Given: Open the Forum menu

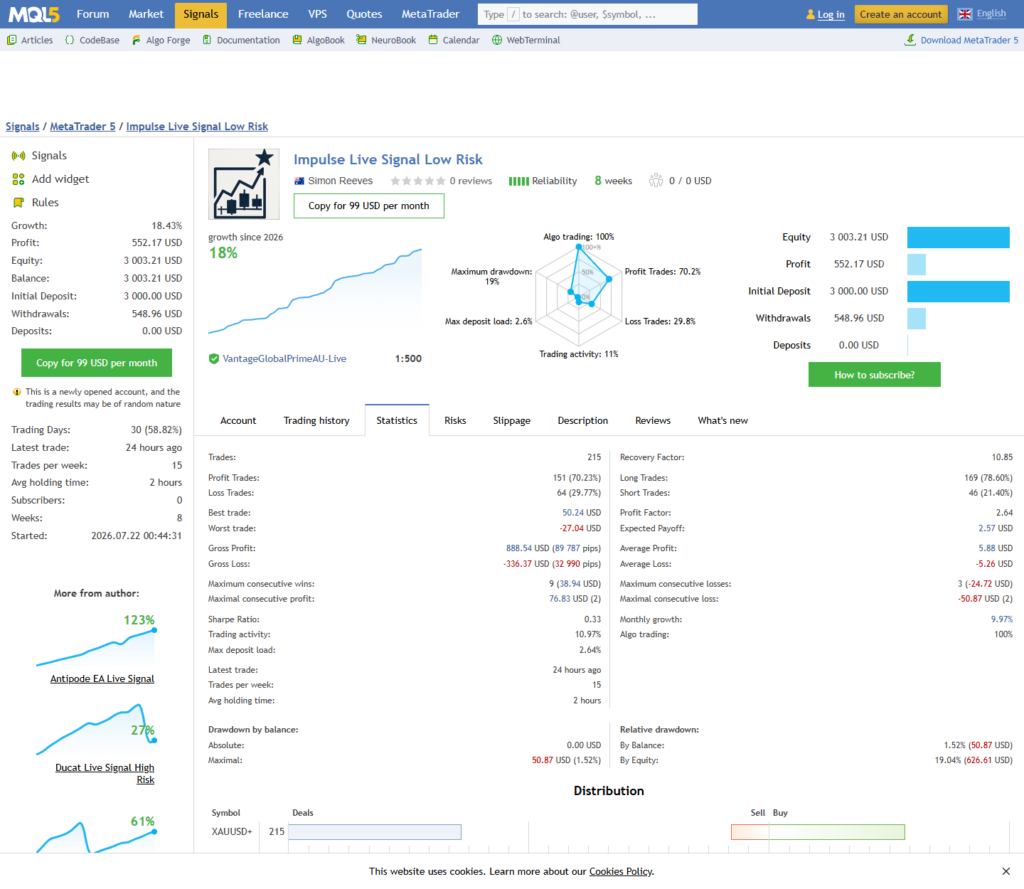Looking at the screenshot, I should point(93,14).
